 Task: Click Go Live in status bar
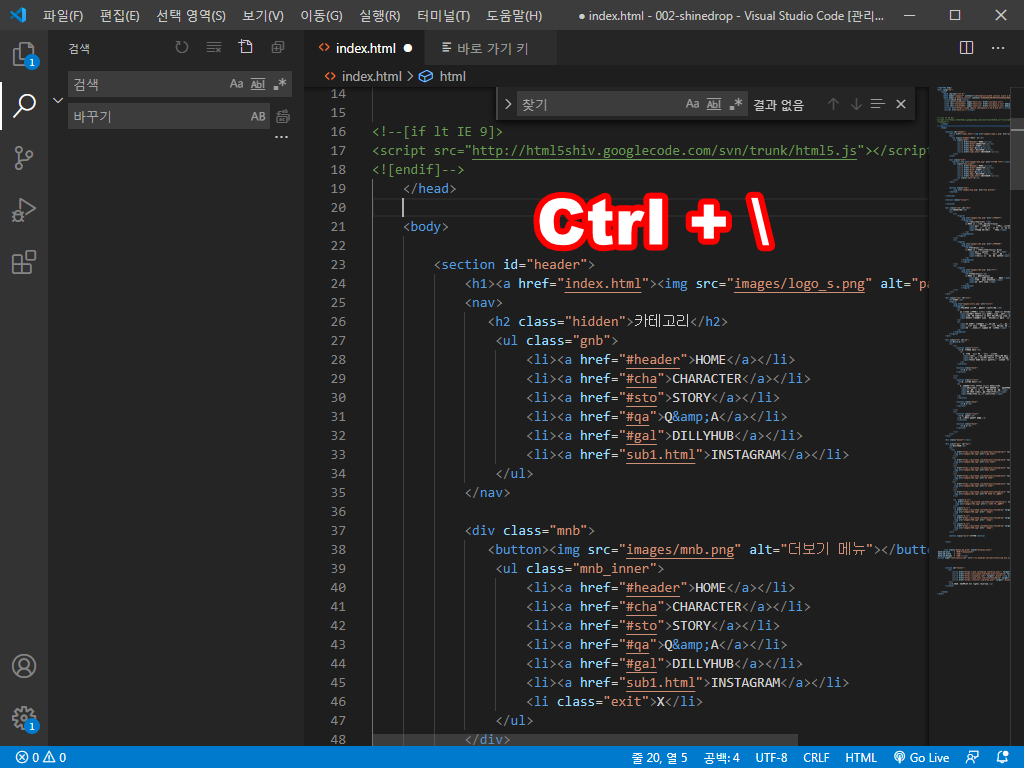click(x=921, y=758)
